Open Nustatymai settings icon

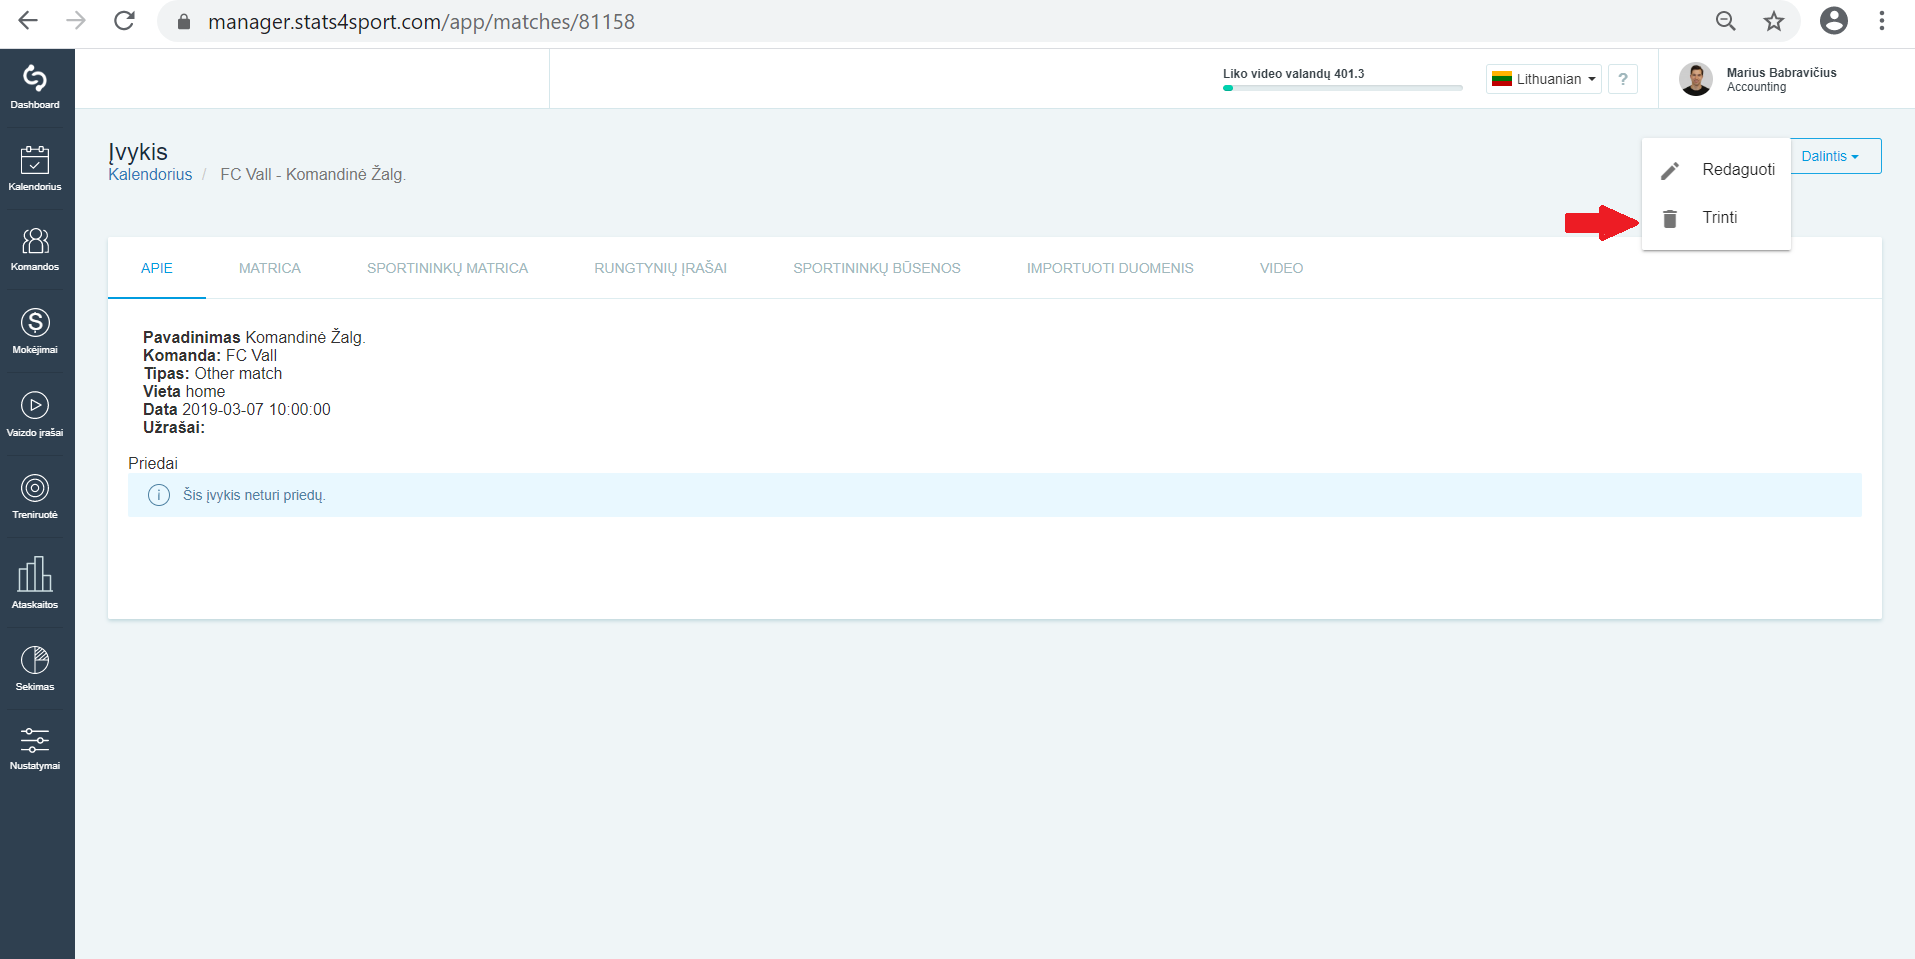click(35, 748)
